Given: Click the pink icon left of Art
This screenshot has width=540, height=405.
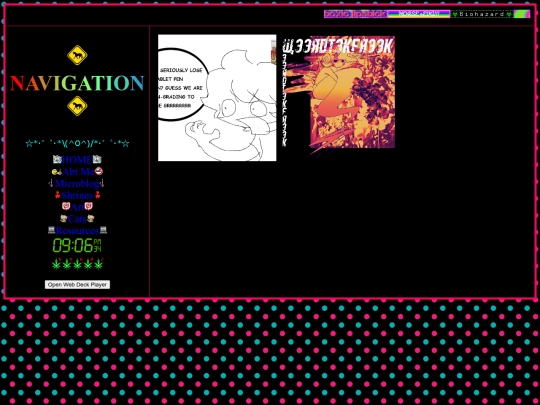Looking at the screenshot, I should point(66,206).
